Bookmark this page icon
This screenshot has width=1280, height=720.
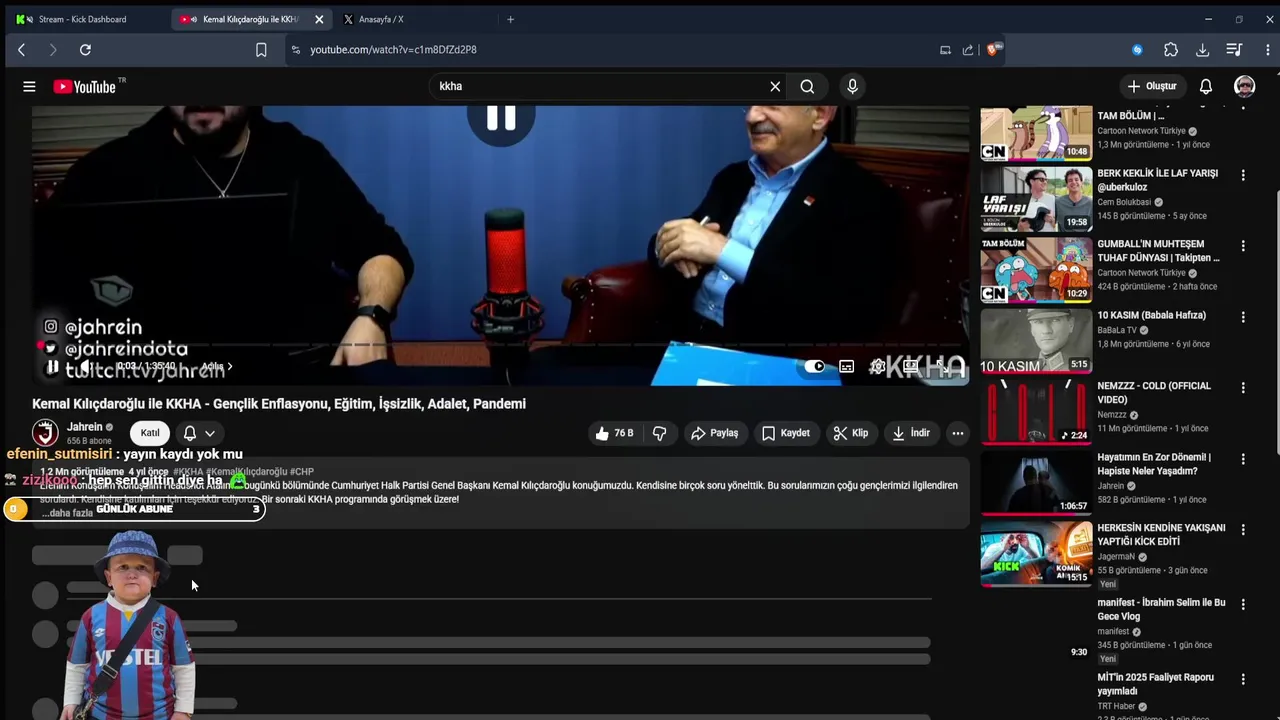(x=261, y=50)
